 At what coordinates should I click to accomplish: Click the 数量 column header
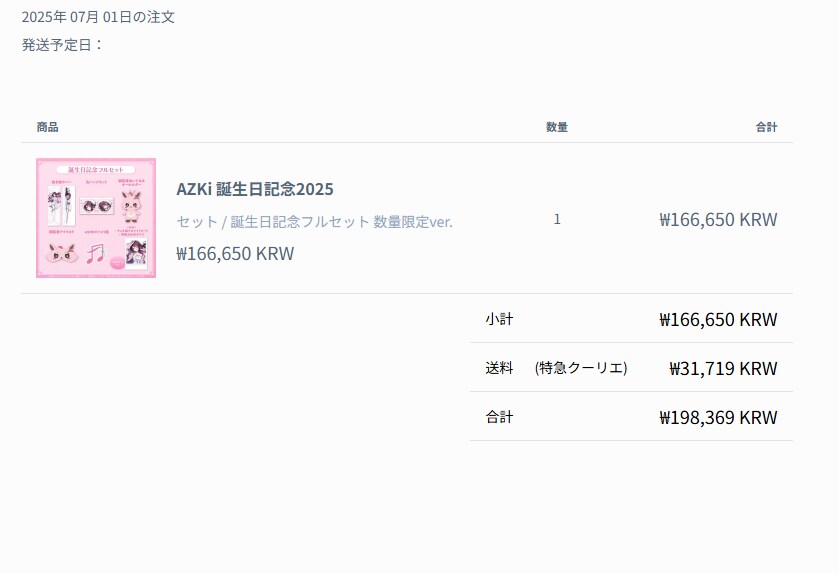pyautogui.click(x=557, y=127)
